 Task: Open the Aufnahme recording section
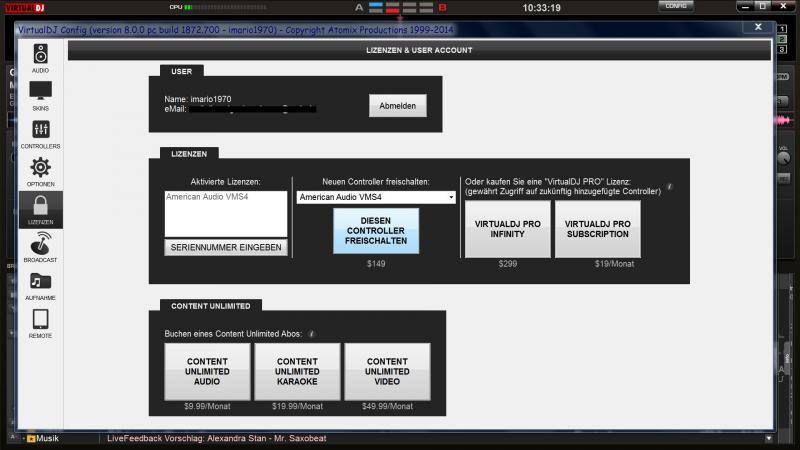[x=40, y=286]
